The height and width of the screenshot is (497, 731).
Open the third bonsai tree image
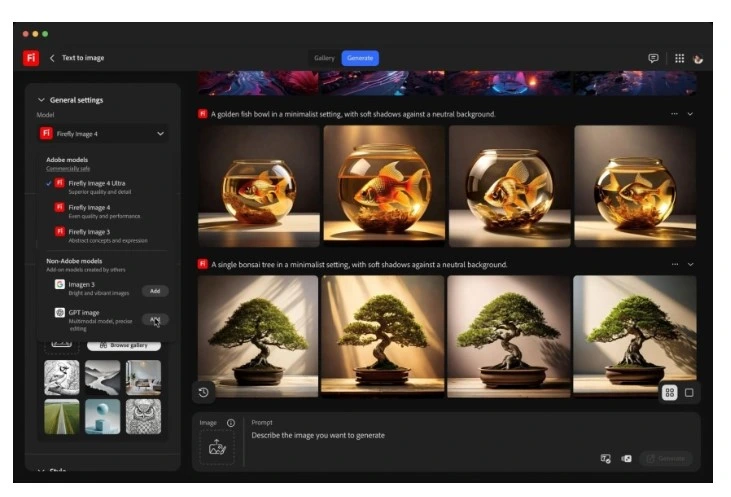pos(509,336)
